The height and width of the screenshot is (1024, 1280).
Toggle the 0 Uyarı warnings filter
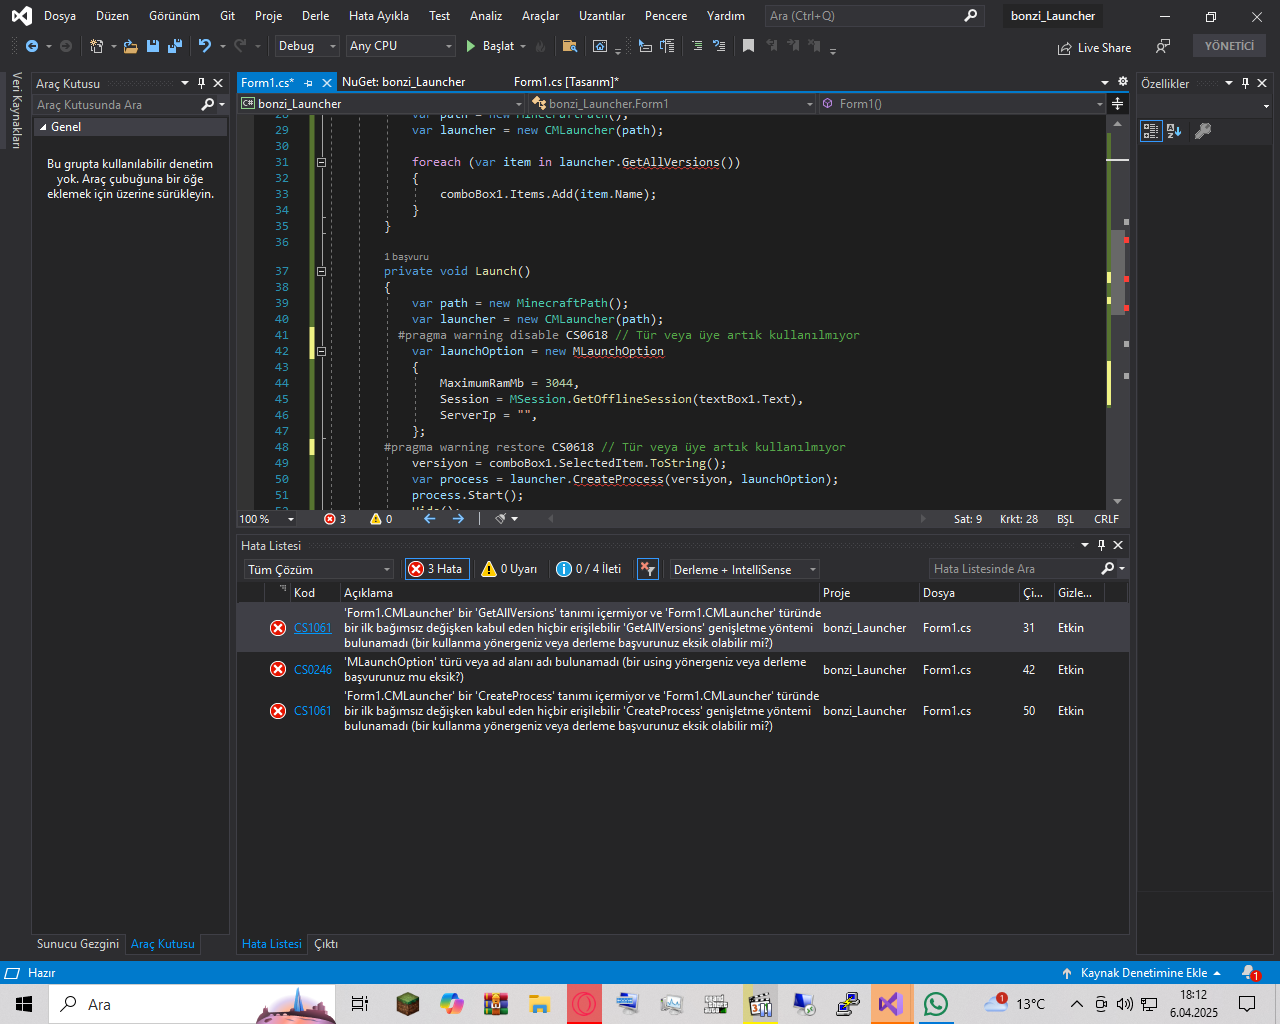click(x=509, y=569)
